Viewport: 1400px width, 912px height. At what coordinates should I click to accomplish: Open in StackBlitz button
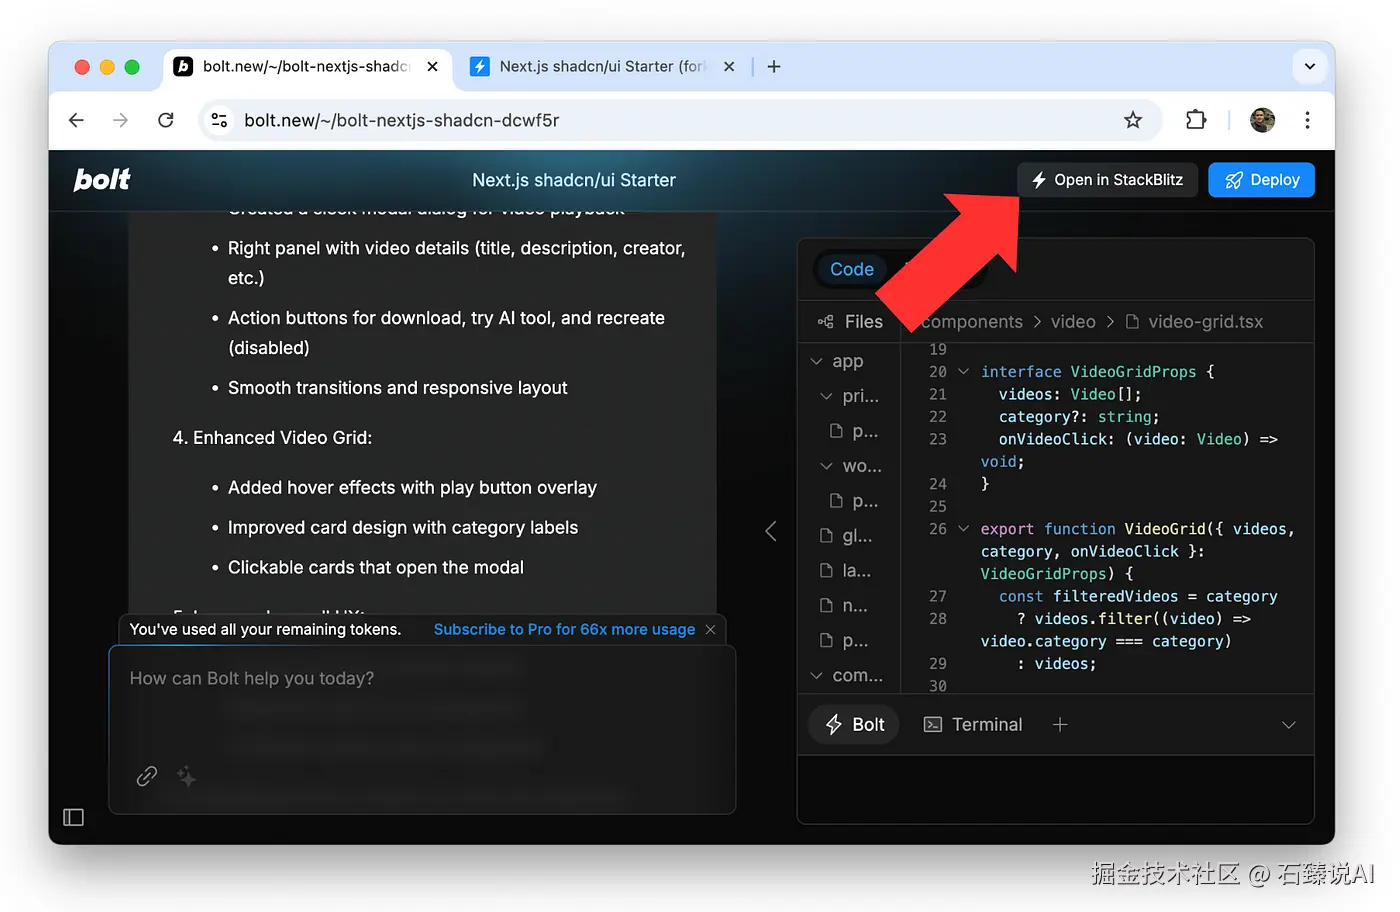(x=1107, y=180)
